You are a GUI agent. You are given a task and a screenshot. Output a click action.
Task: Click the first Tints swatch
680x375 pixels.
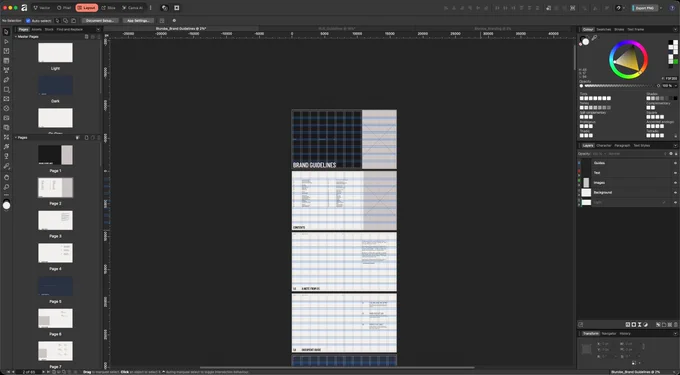pyautogui.click(x=582, y=98)
